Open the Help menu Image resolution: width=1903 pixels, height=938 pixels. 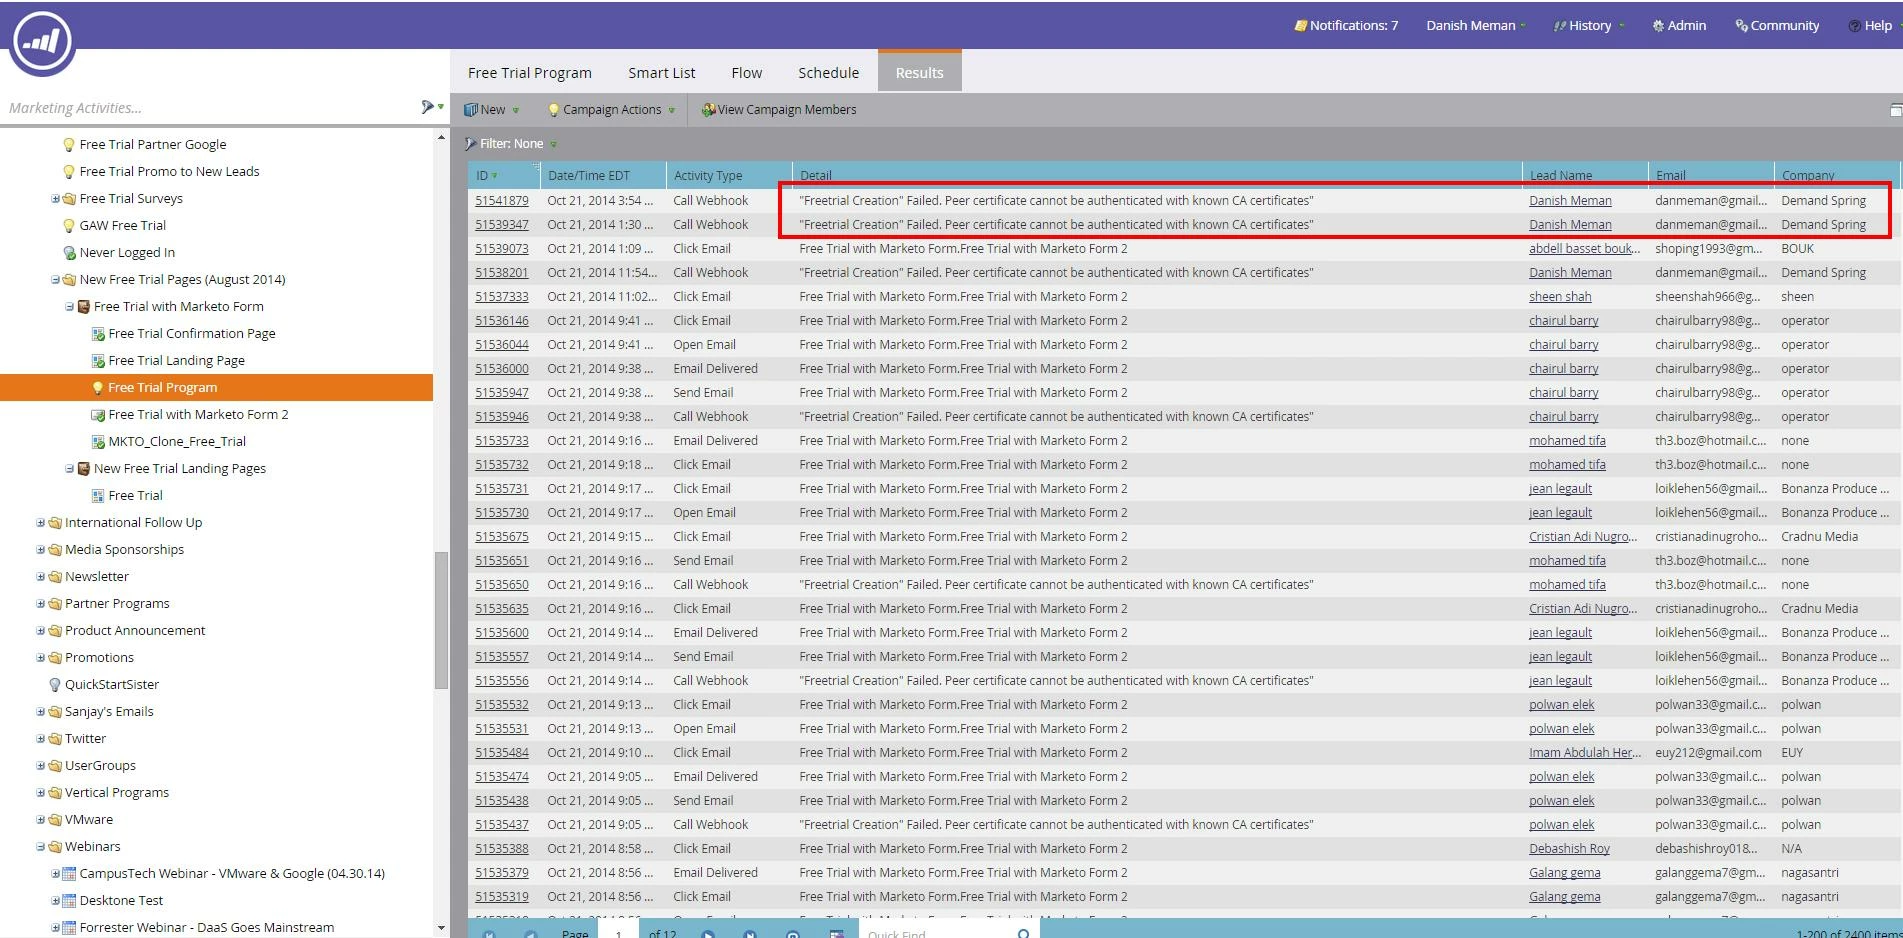click(1870, 26)
